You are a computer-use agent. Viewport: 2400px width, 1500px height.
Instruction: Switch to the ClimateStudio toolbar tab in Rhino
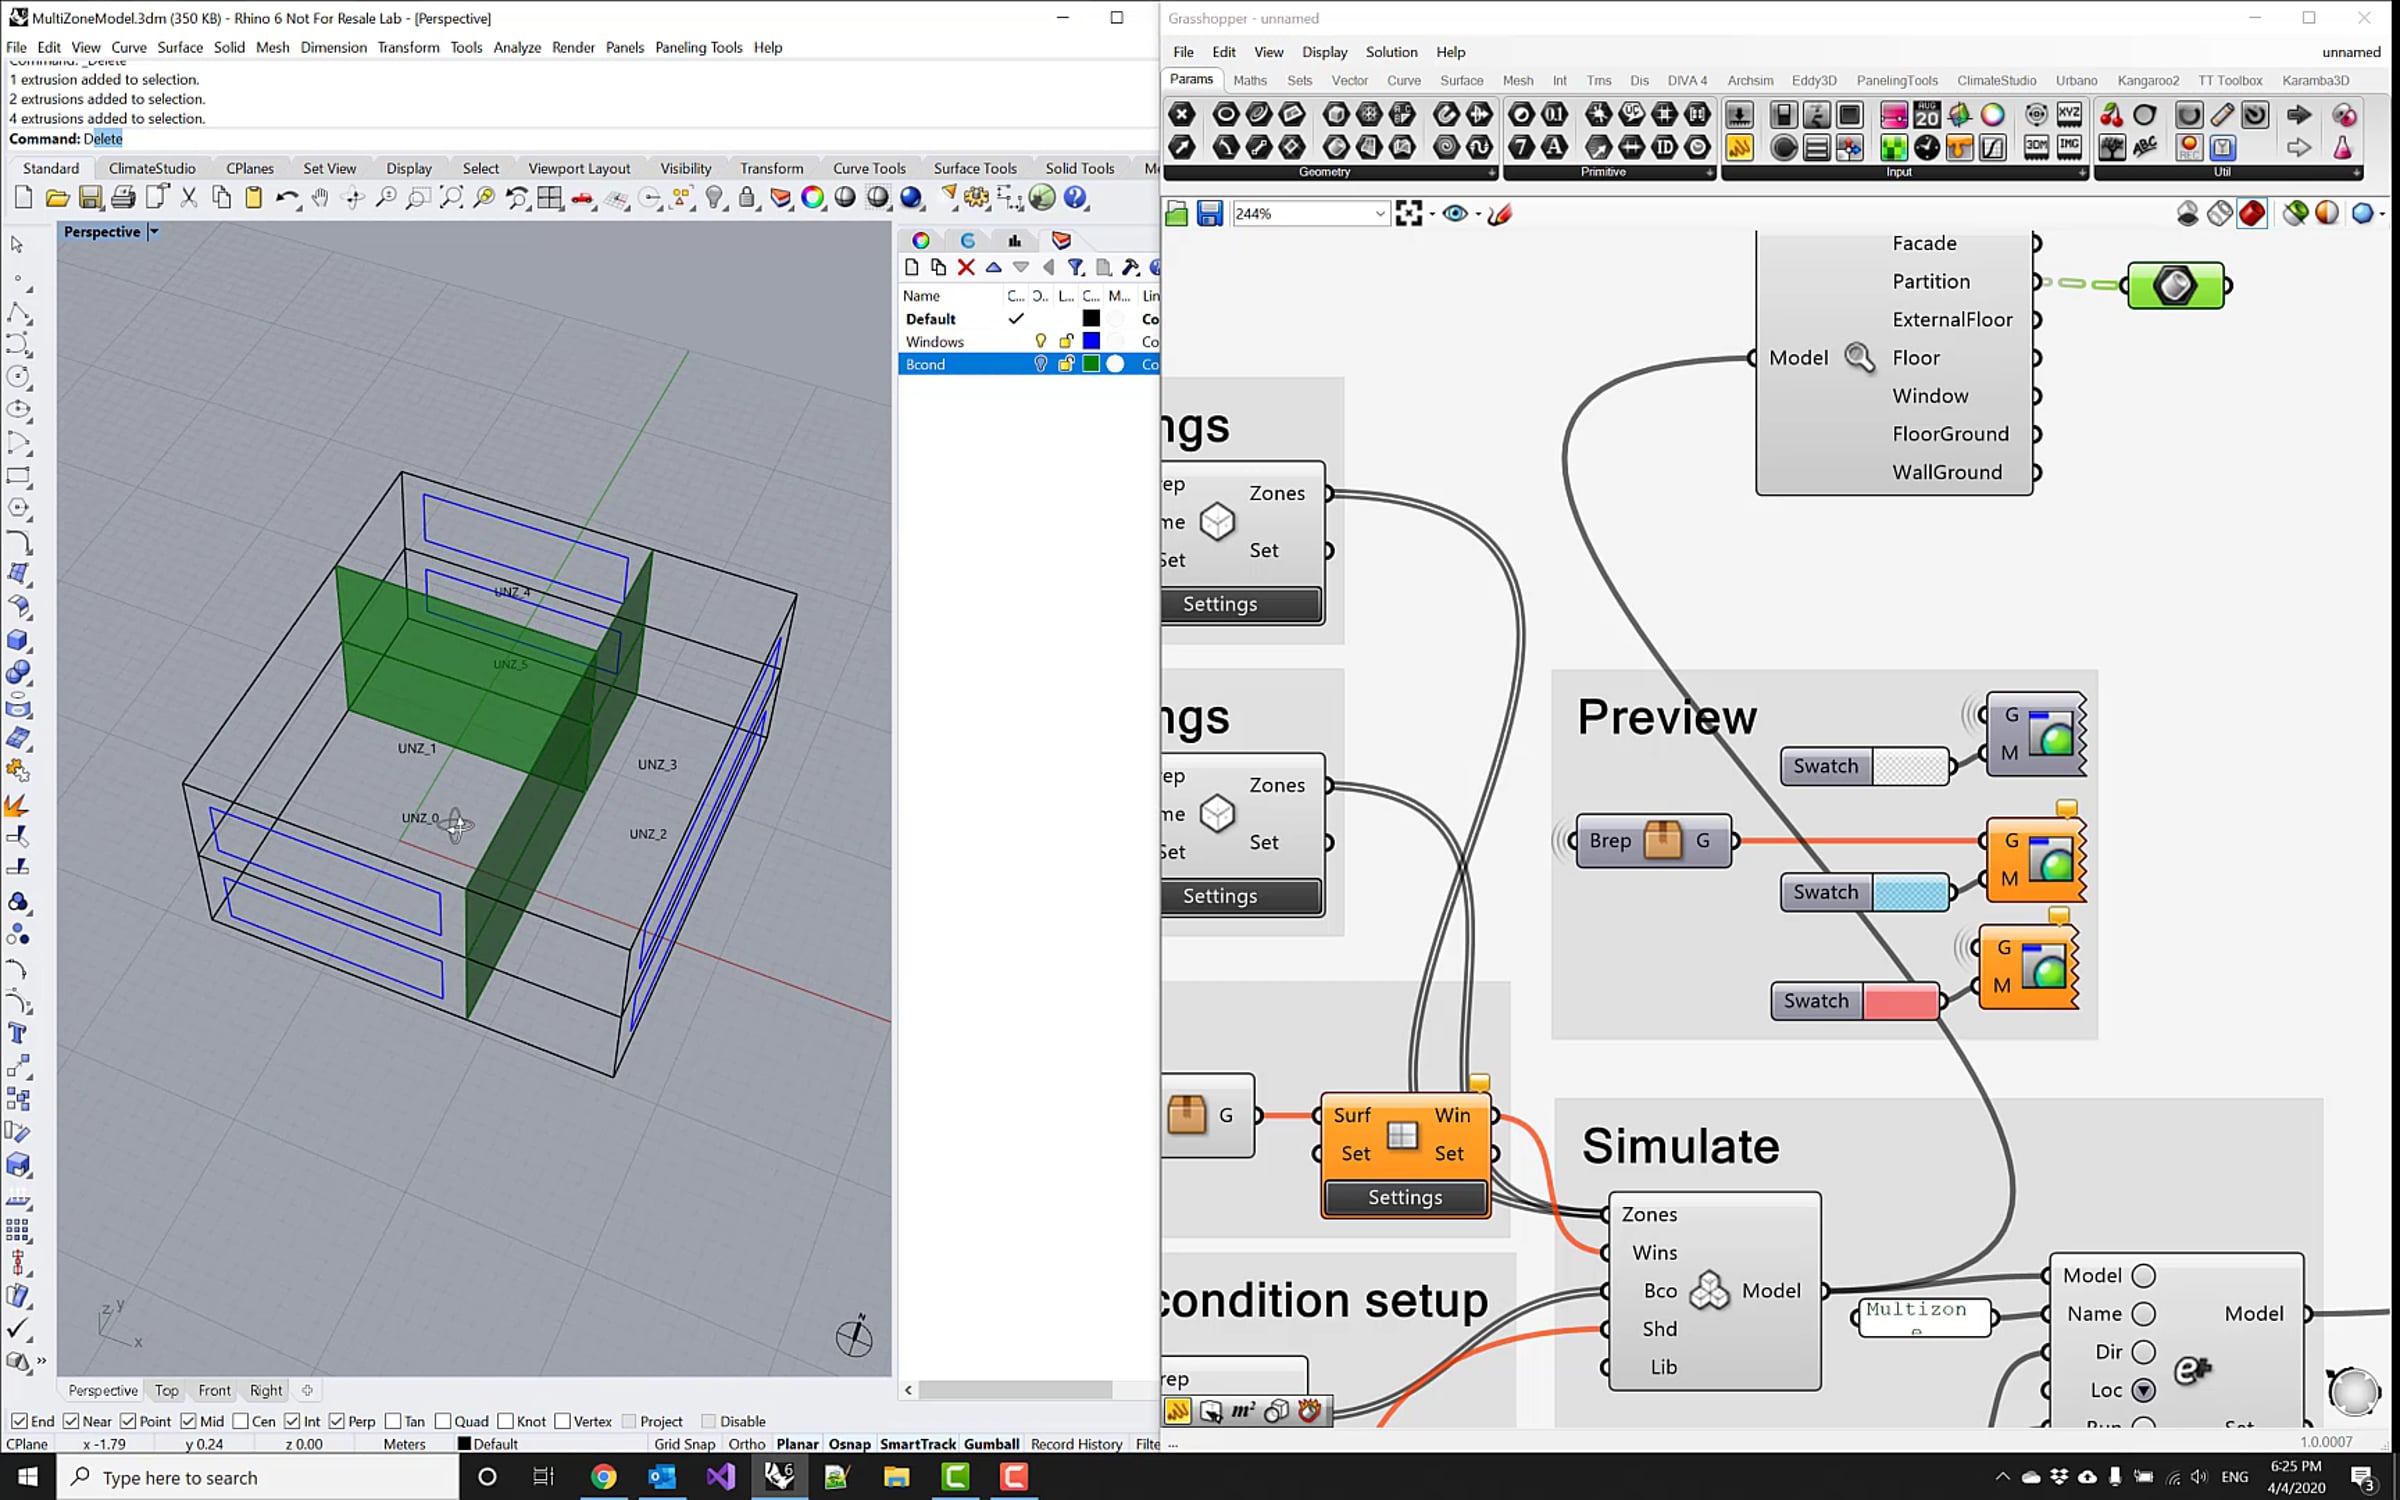pos(152,168)
